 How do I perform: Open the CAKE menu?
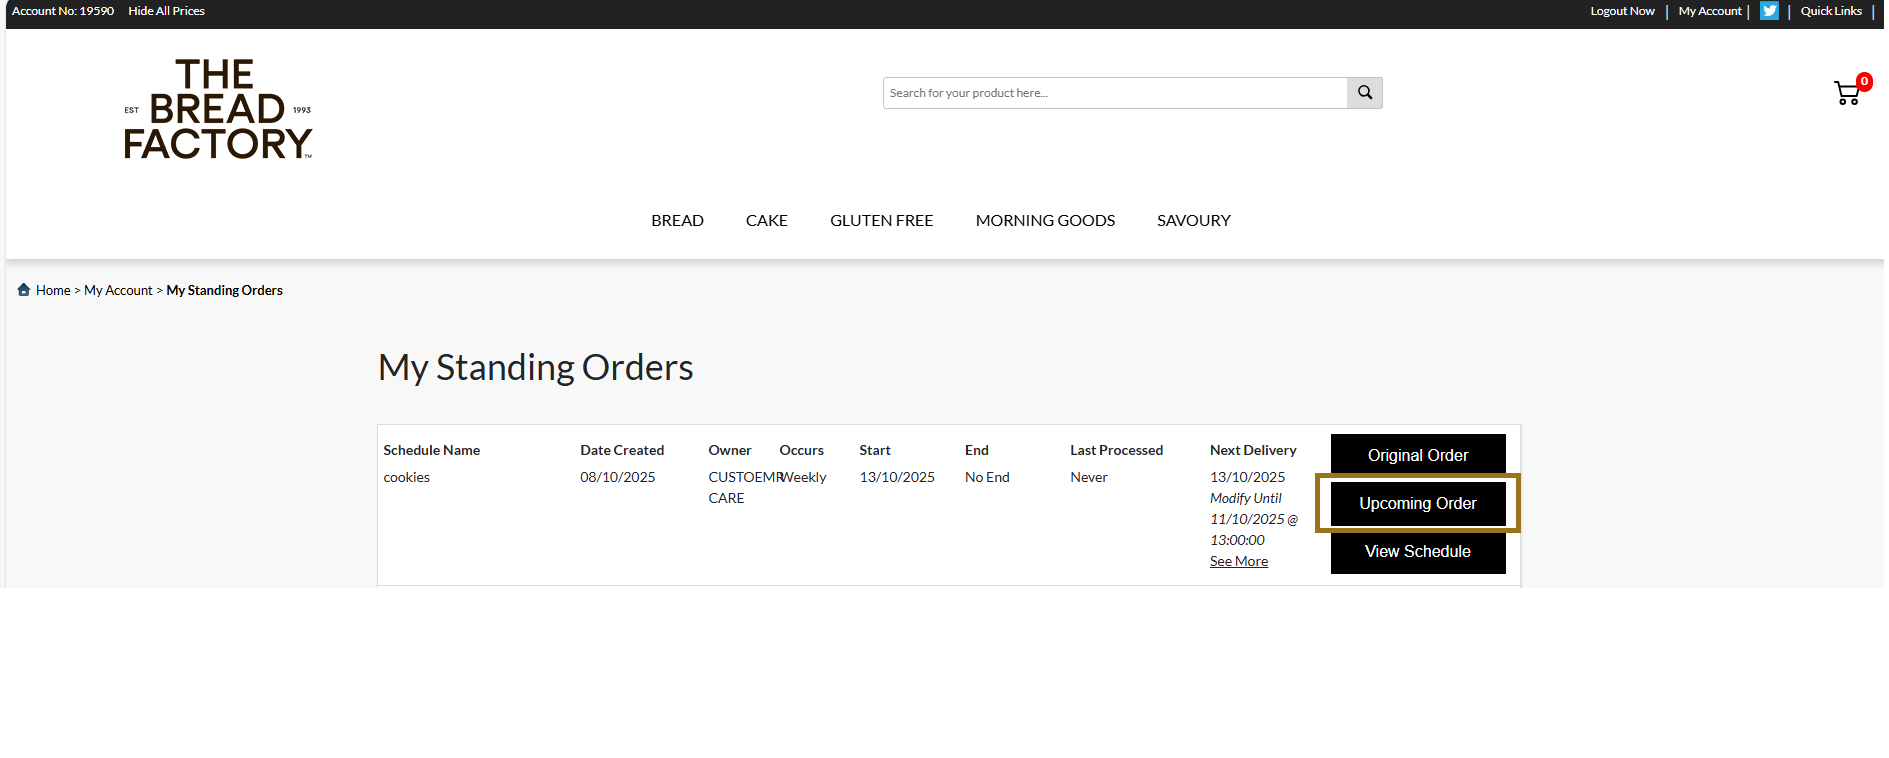tap(767, 220)
